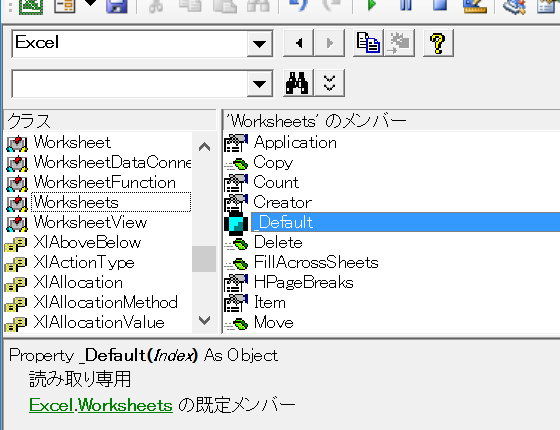
Task: Open help with the yellow question mark
Action: coord(438,43)
